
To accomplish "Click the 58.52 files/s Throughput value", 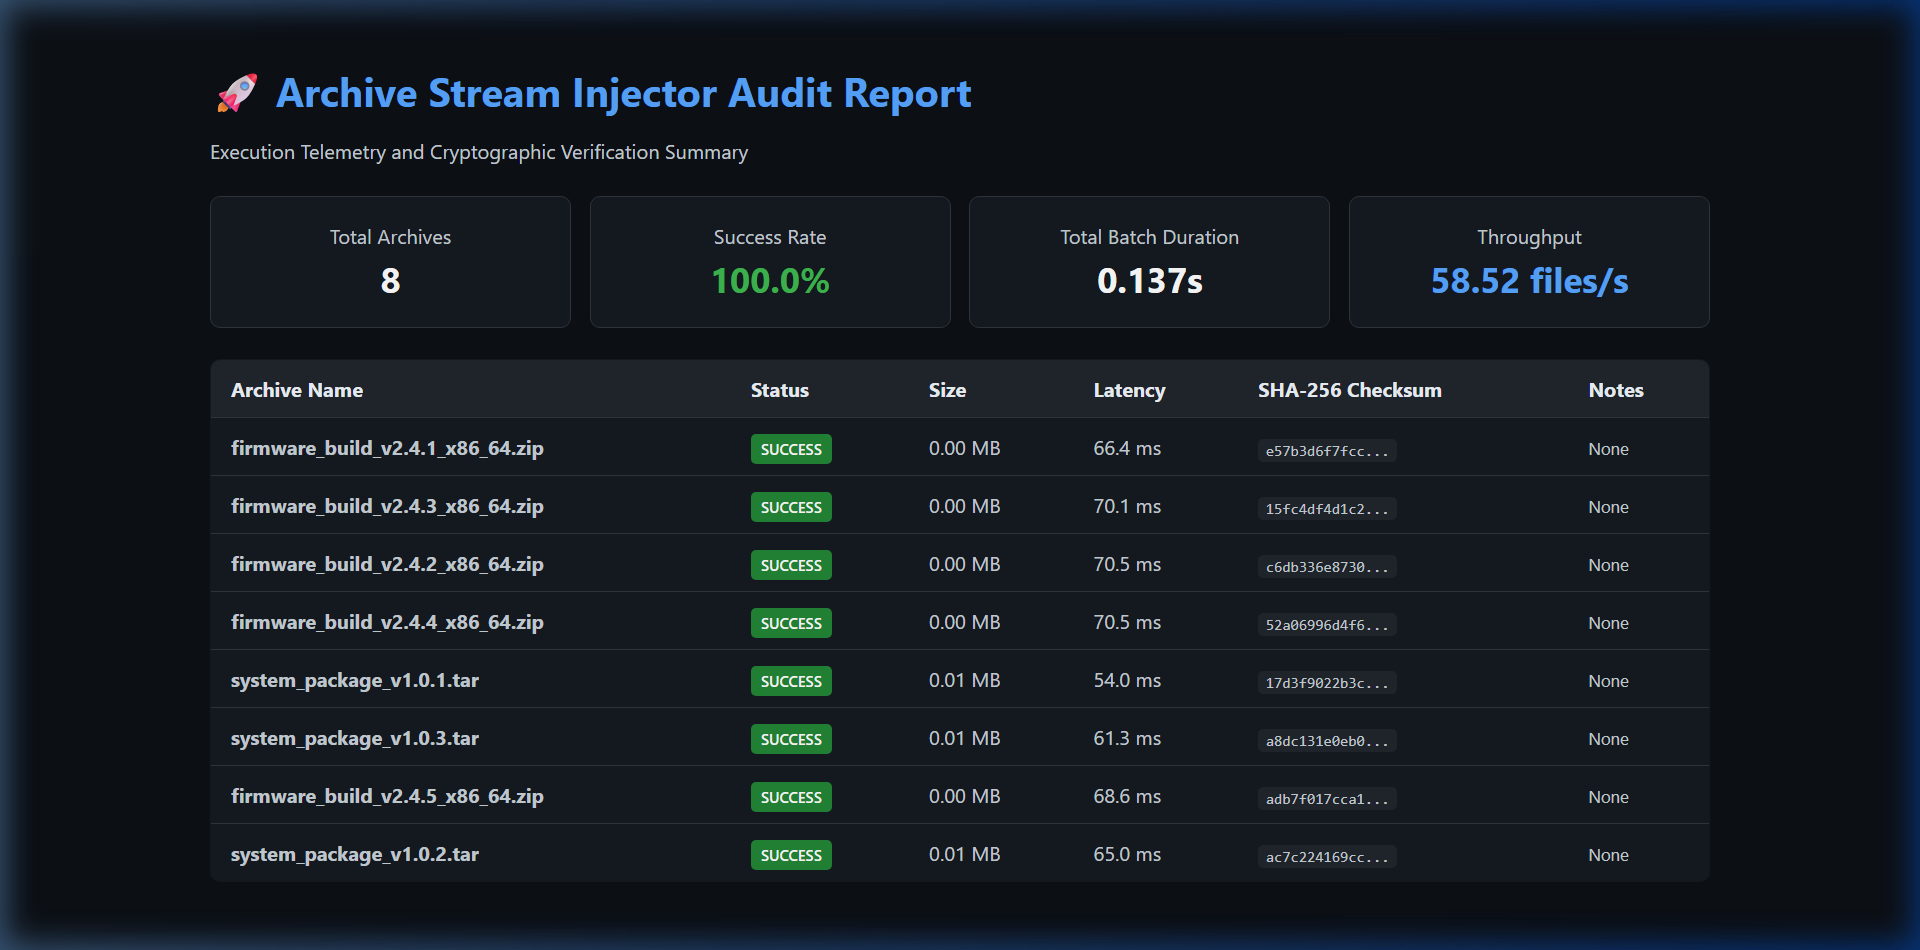I will [x=1529, y=281].
